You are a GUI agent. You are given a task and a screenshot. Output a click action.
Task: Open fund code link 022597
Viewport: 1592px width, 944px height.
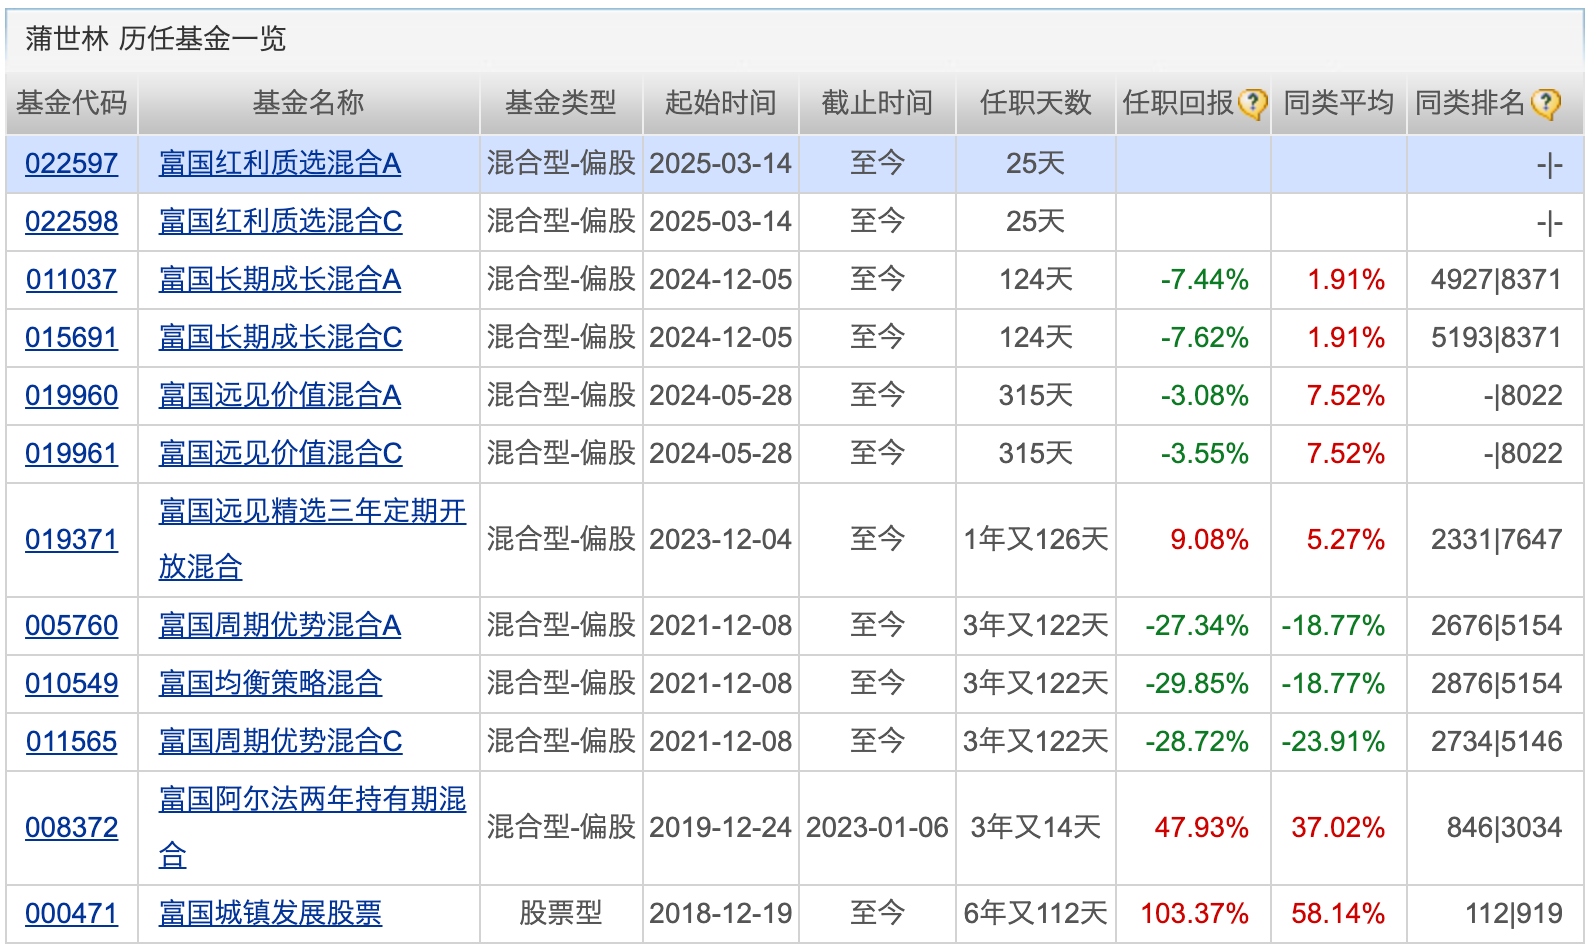pos(71,163)
